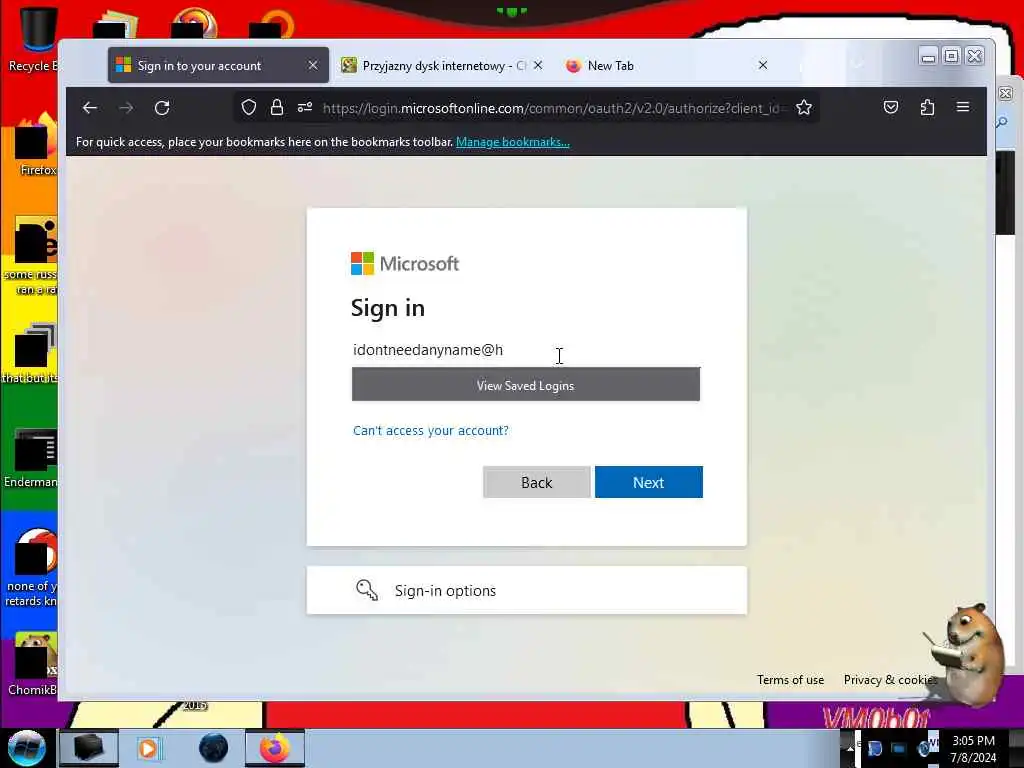Screen dimensions: 1024x768
Task: Open the Windows Start orb
Action: [27, 748]
